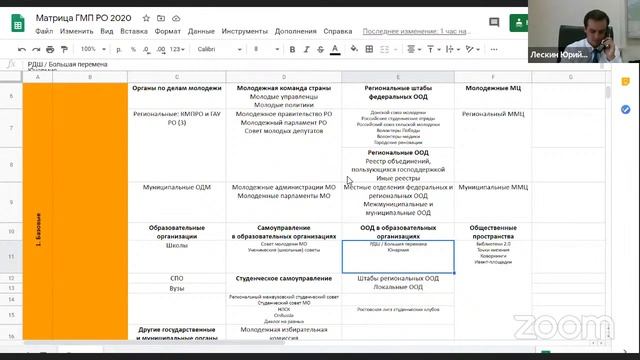Select the cell Вузы
Viewport: 640px width, 360px height.
177,288
